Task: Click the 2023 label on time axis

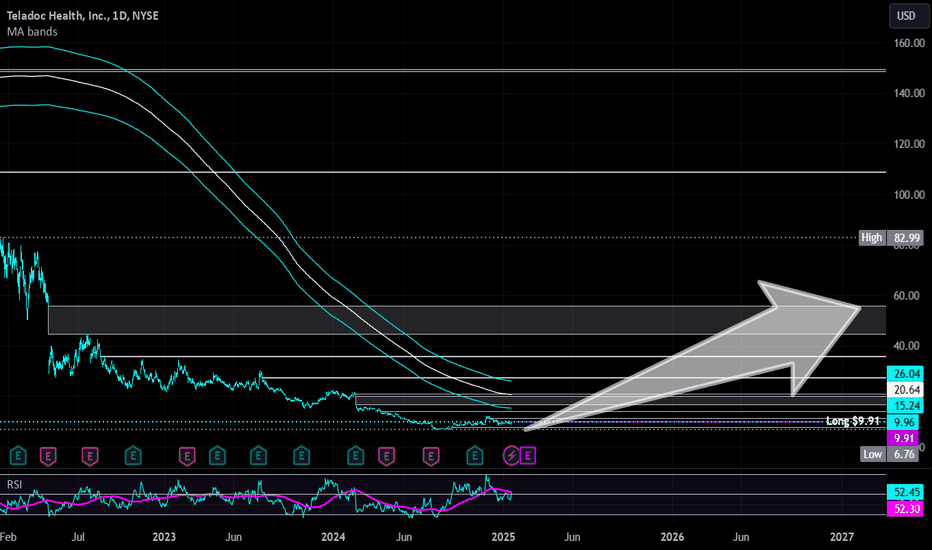Action: (164, 537)
